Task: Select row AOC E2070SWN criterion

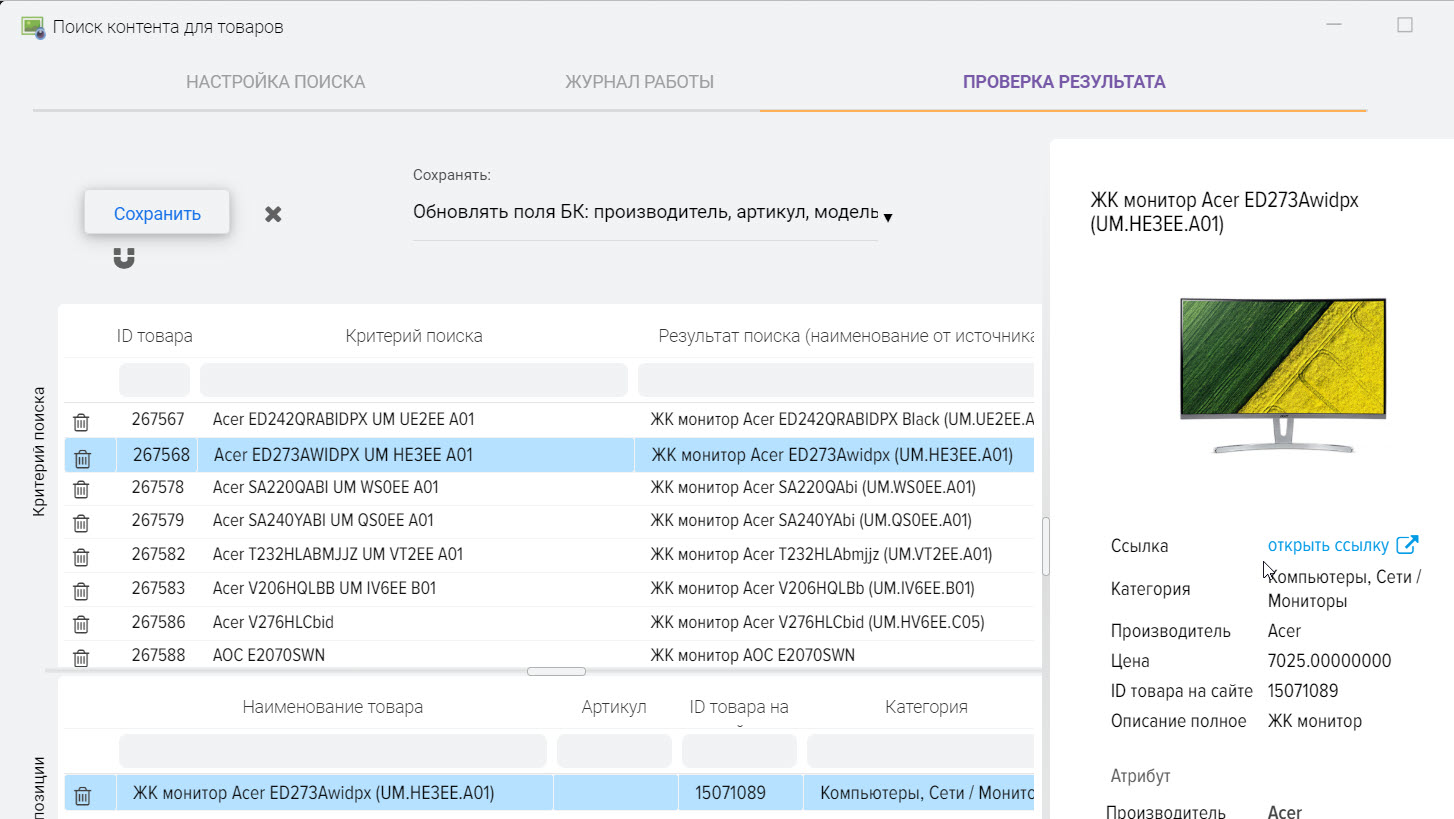Action: pyautogui.click(x=269, y=656)
